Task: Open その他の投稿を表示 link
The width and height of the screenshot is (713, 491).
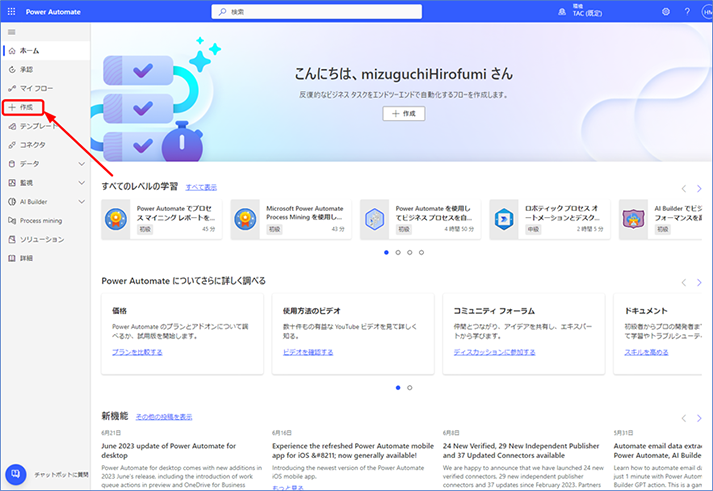Action: click(x=164, y=417)
